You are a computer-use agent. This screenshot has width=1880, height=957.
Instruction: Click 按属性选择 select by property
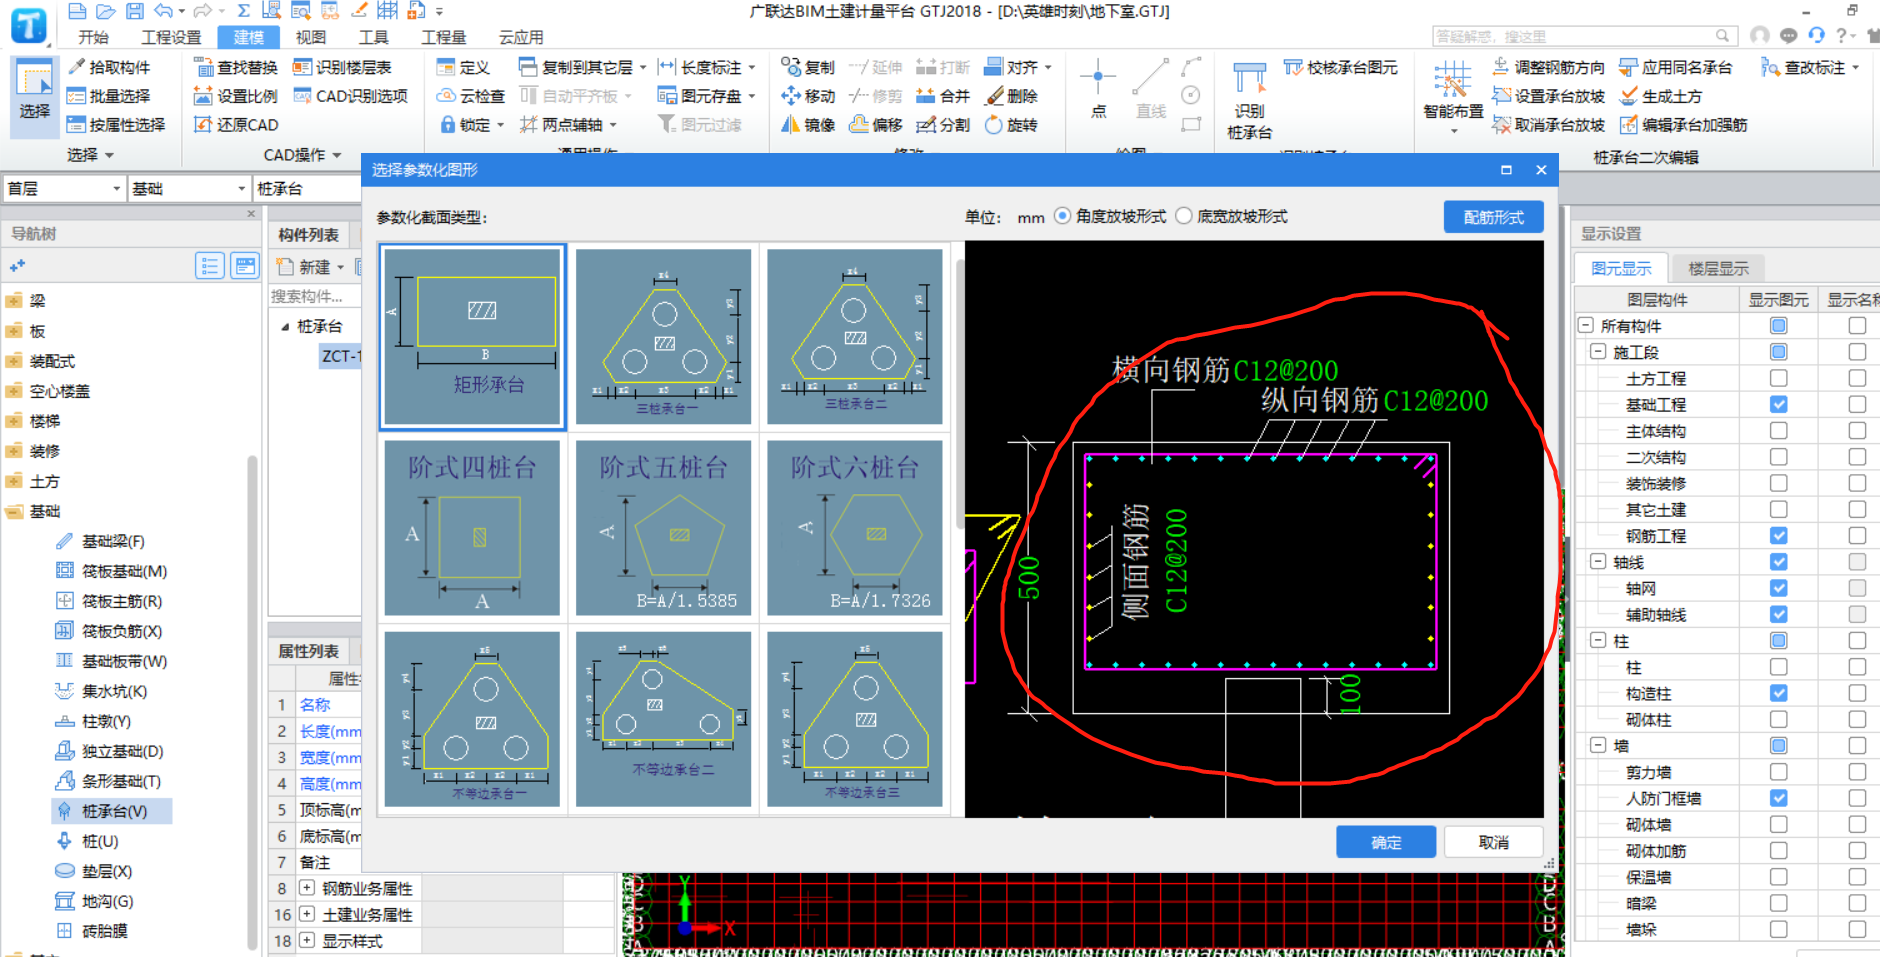click(x=116, y=125)
